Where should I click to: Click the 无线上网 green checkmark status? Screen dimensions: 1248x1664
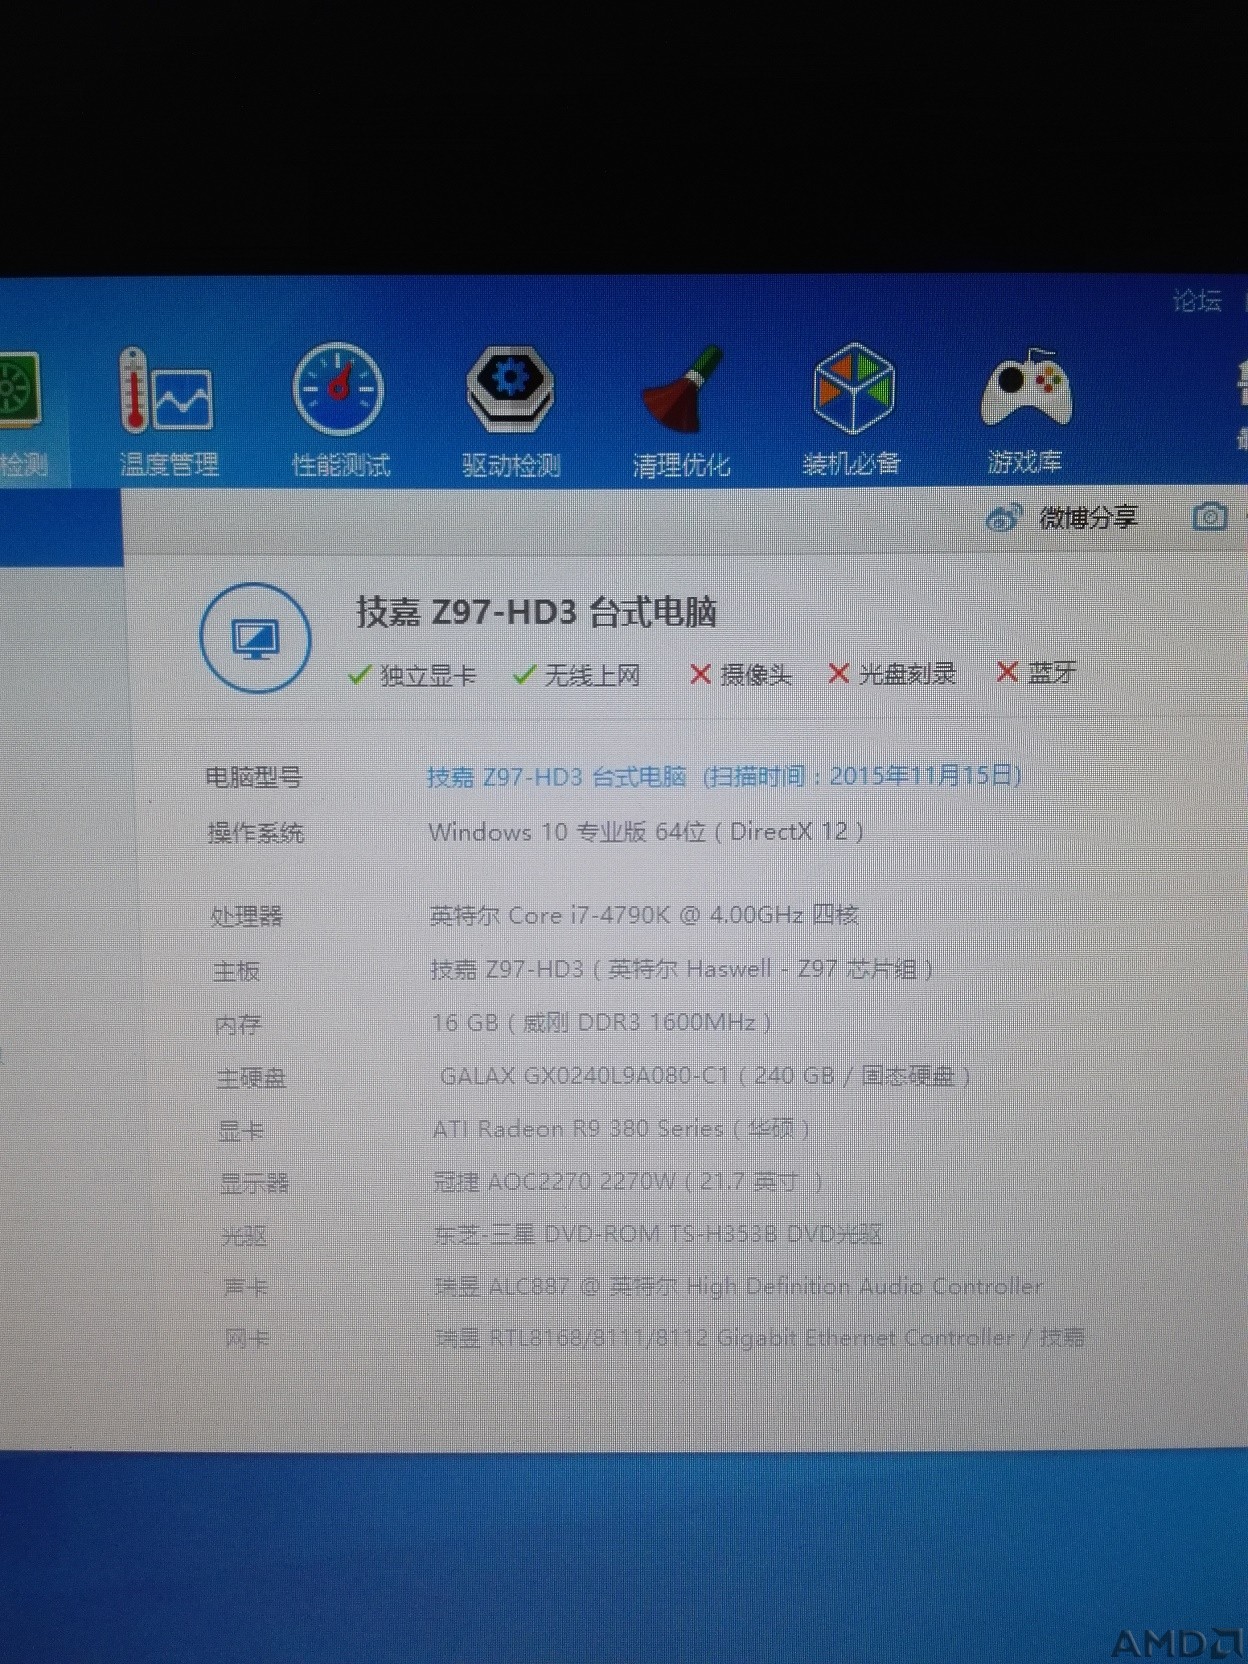576,675
